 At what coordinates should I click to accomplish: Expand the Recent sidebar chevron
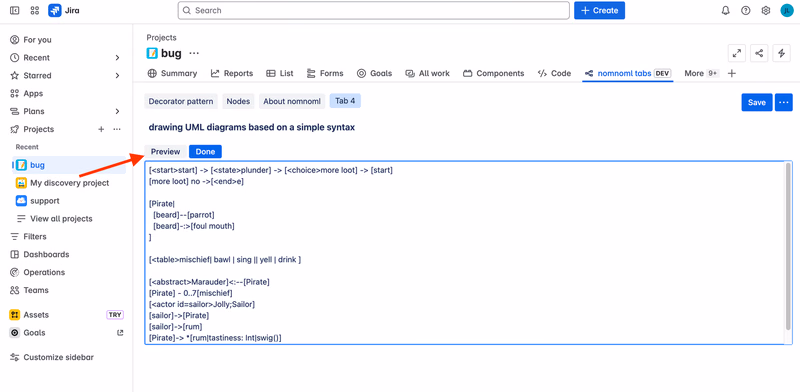[x=117, y=58]
